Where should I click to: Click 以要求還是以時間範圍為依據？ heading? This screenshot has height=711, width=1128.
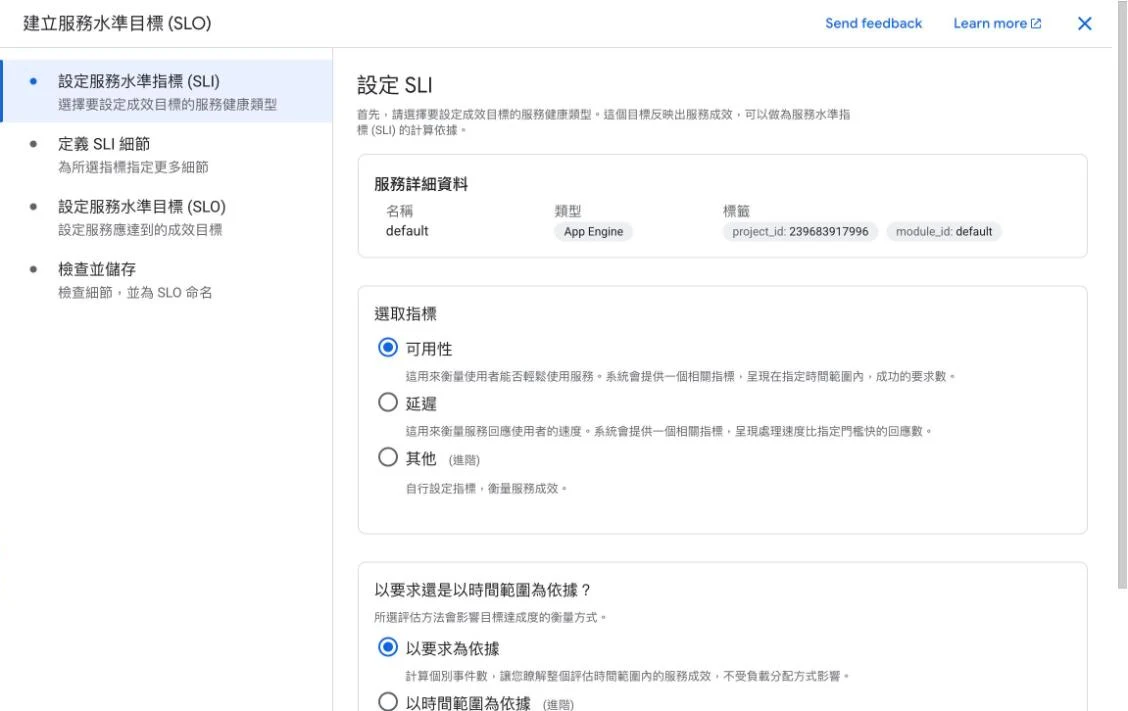coord(483,590)
